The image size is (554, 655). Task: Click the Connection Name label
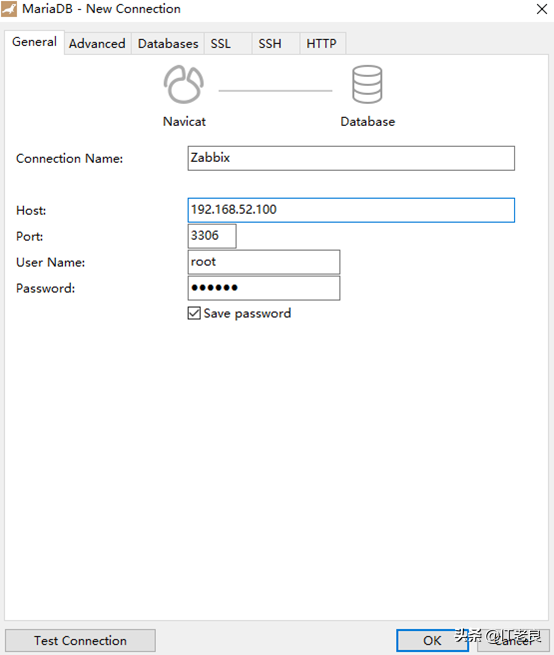69,158
